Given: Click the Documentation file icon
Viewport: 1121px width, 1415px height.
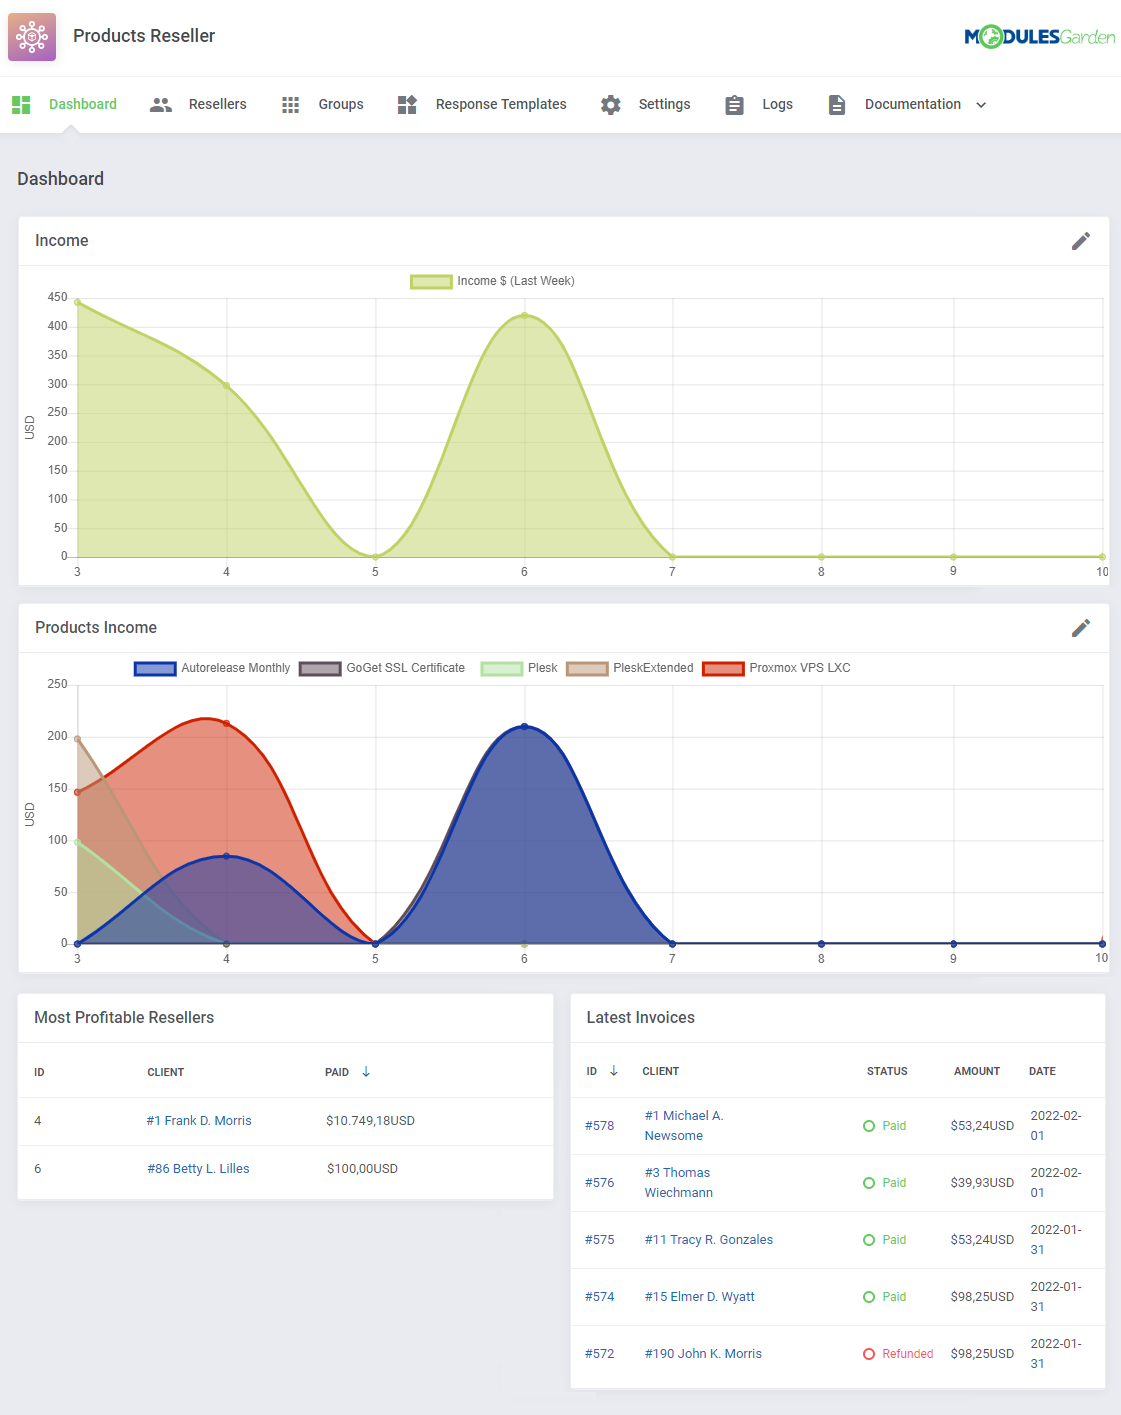Looking at the screenshot, I should coord(837,104).
